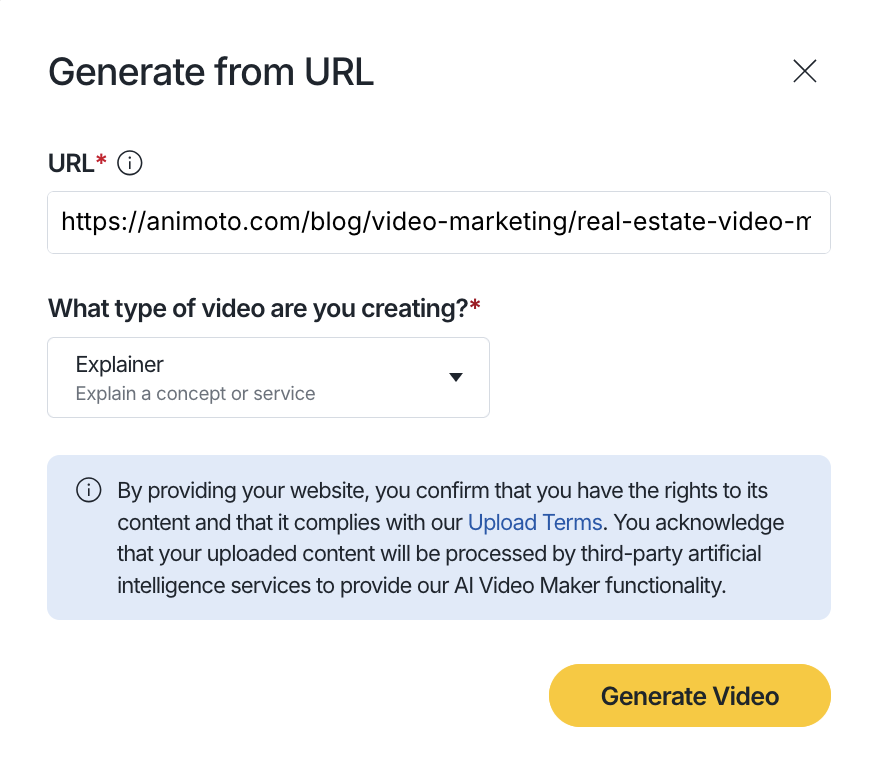This screenshot has height=764, width=874.
Task: Click into the URL input field
Action: [438, 222]
